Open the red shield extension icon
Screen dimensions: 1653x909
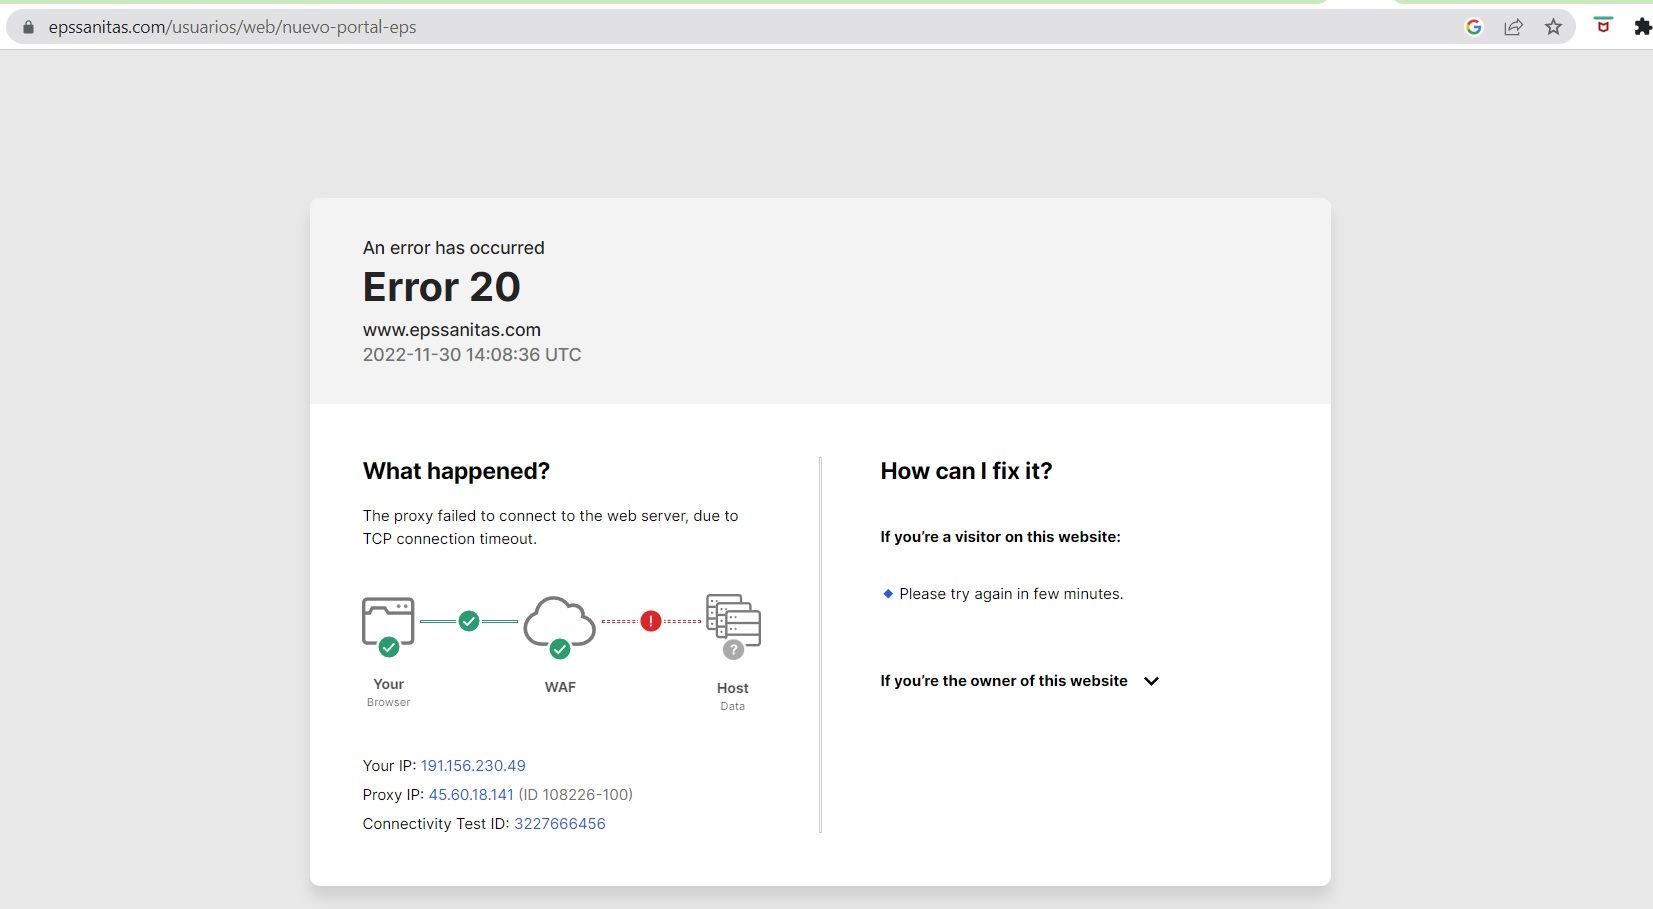pyautogui.click(x=1603, y=27)
